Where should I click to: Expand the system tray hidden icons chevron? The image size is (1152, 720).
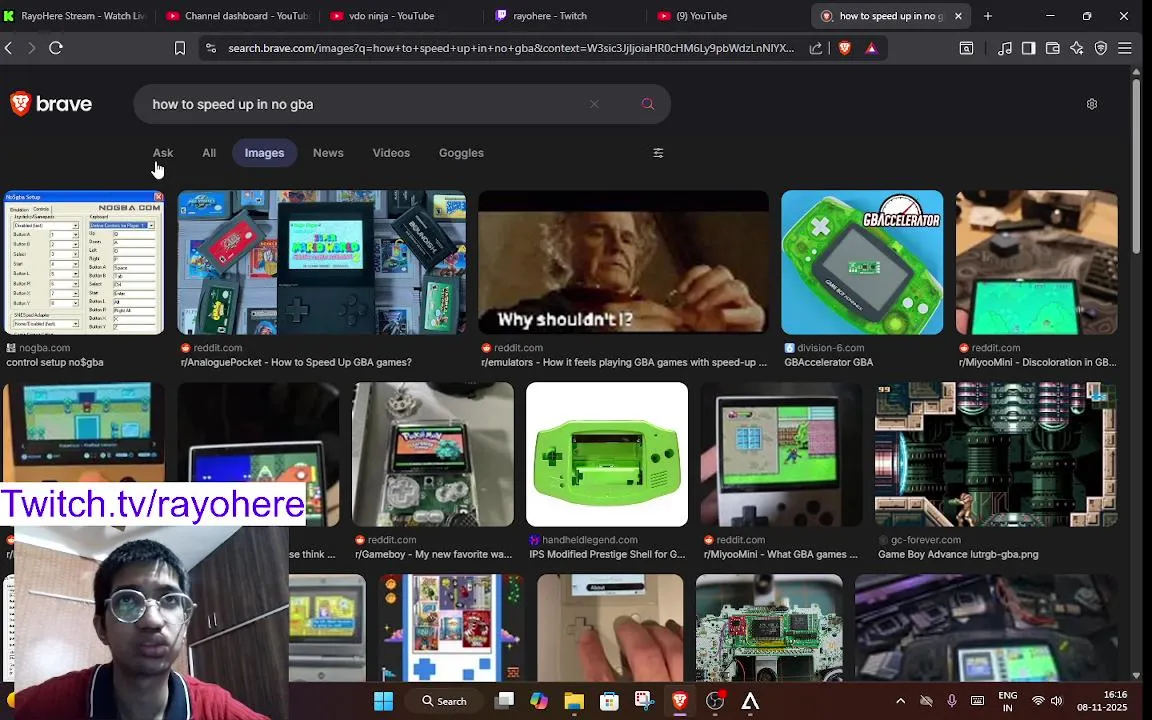click(901, 701)
